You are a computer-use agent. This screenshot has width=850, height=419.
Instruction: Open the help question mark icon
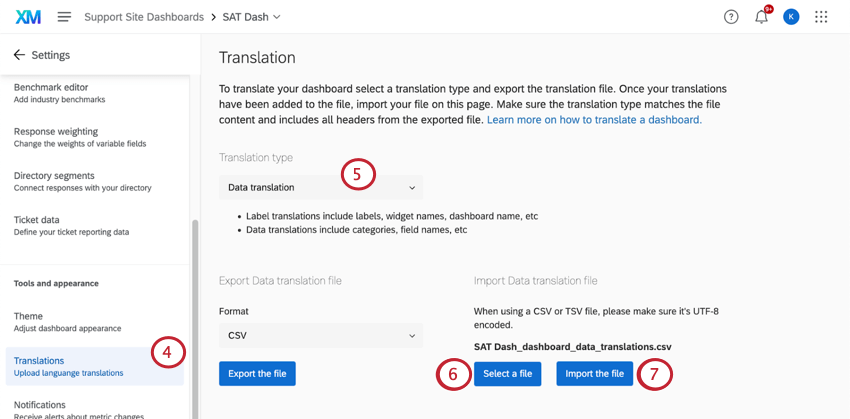pyautogui.click(x=731, y=17)
